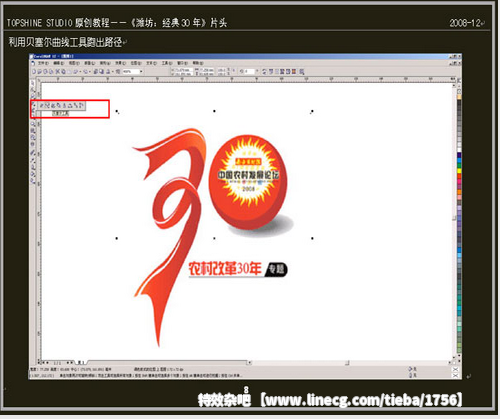The height and width of the screenshot is (419, 500).
Task: Click the fill color indicator in status bar
Action: 455,369
